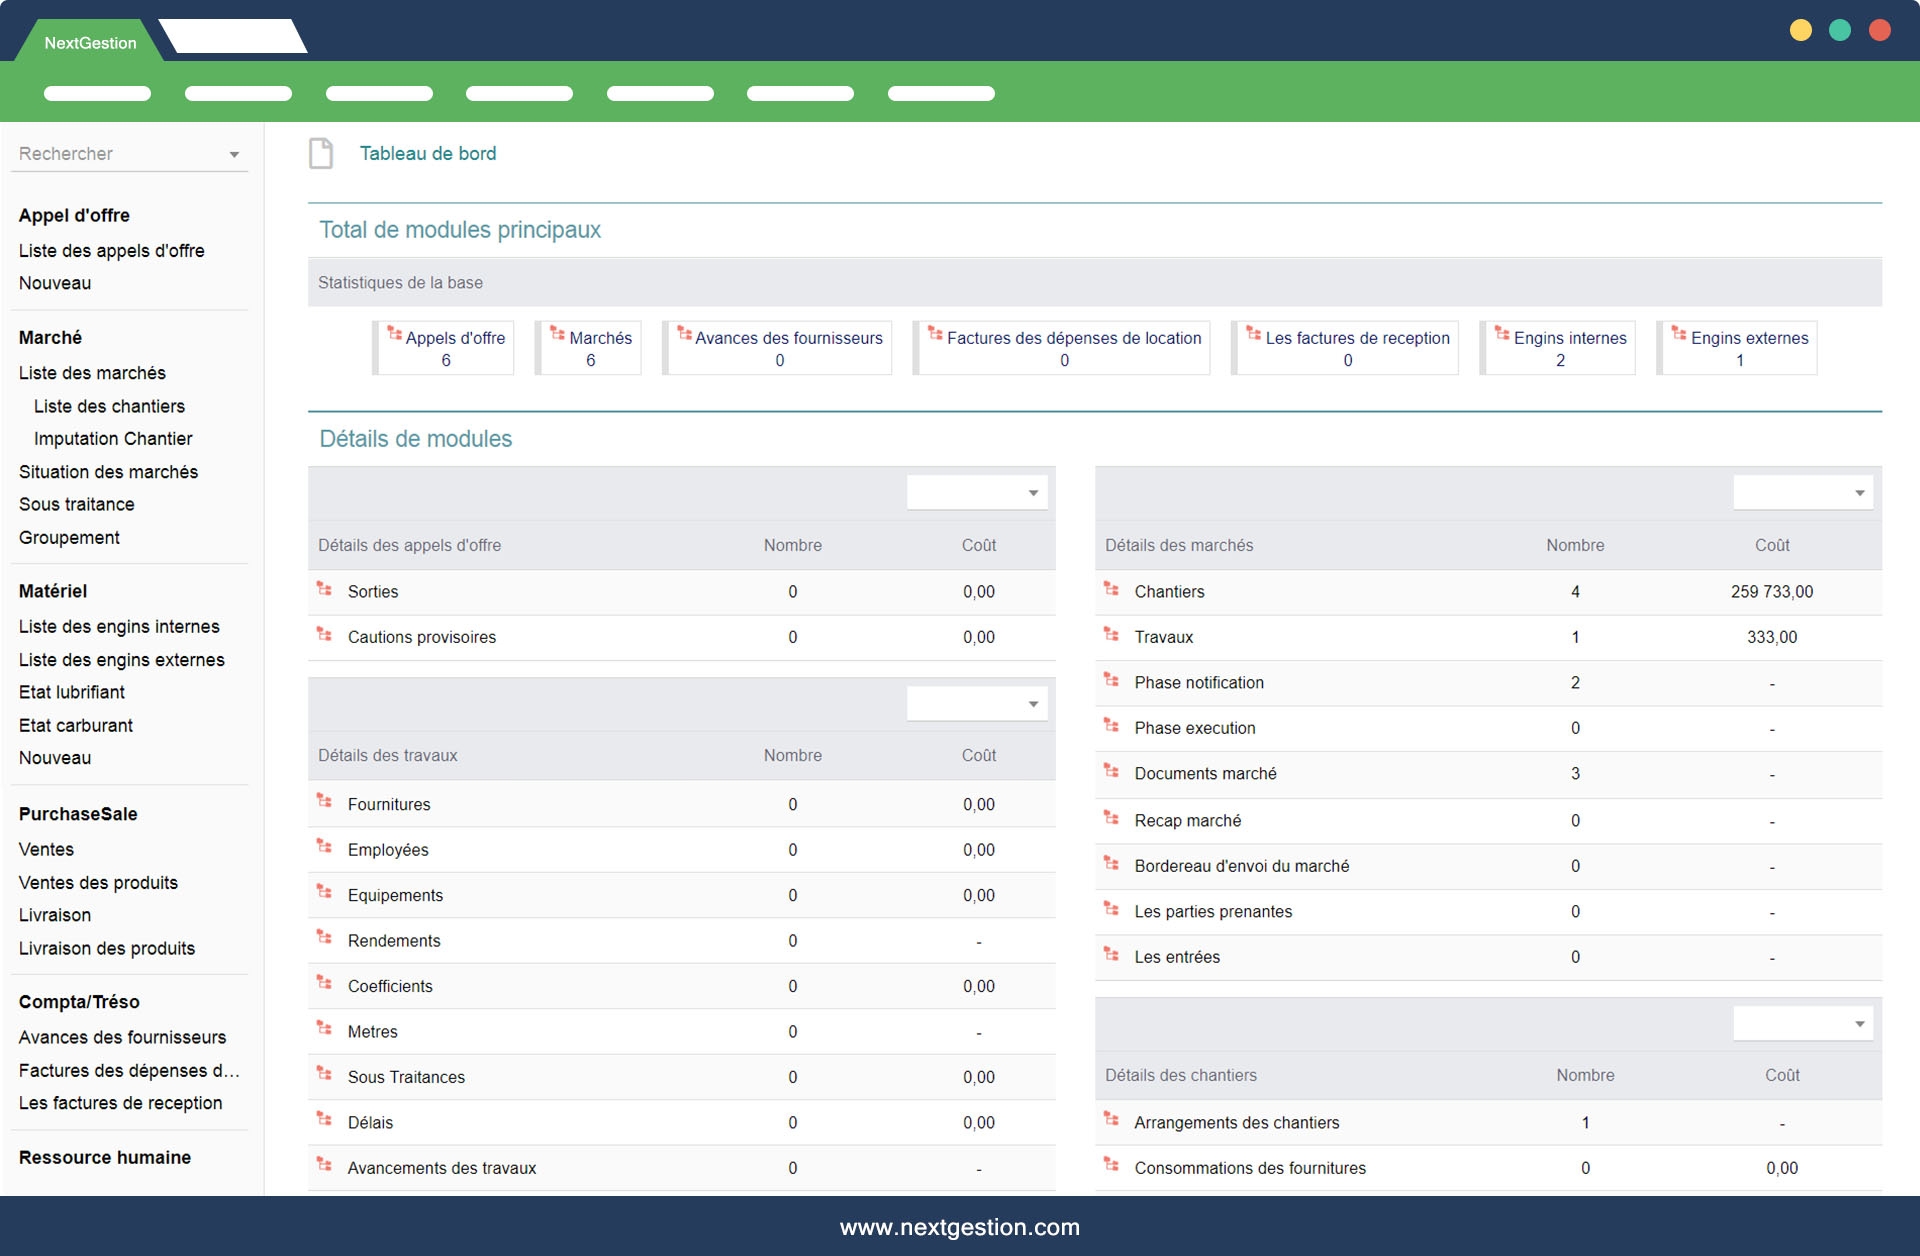The height and width of the screenshot is (1256, 1920).
Task: Click the tree icon next to Chantiers row
Action: click(1111, 590)
